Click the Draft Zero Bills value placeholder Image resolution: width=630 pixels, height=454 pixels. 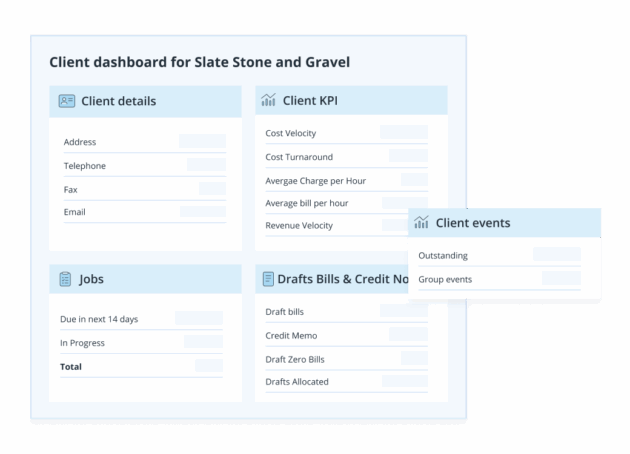(414, 358)
